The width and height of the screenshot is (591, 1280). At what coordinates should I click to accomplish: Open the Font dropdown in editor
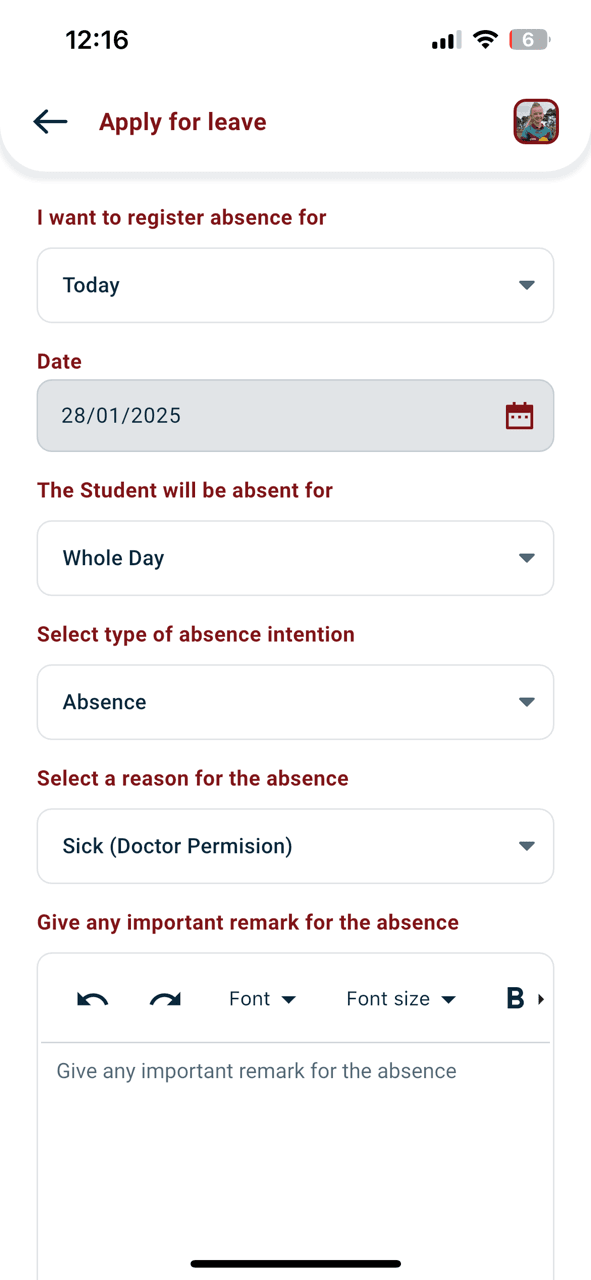click(262, 999)
